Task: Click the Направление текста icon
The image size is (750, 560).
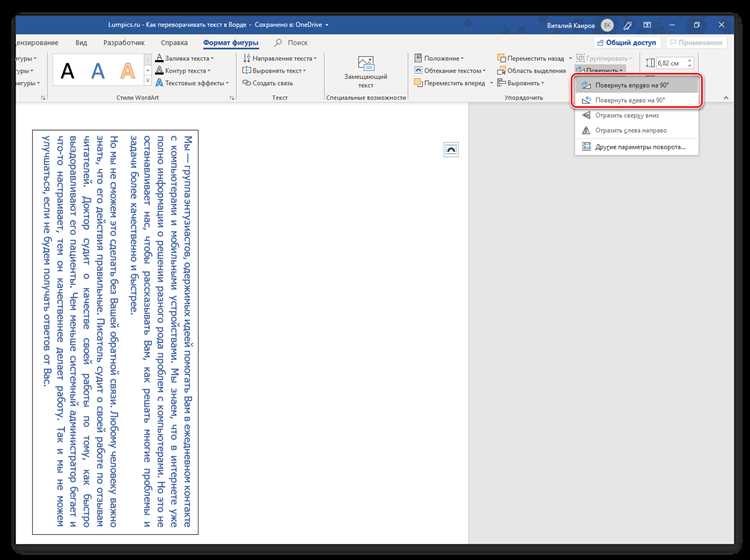Action: [x=247, y=58]
